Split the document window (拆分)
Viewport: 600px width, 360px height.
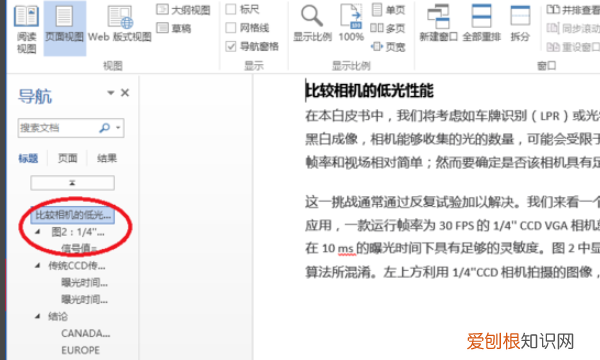click(520, 23)
